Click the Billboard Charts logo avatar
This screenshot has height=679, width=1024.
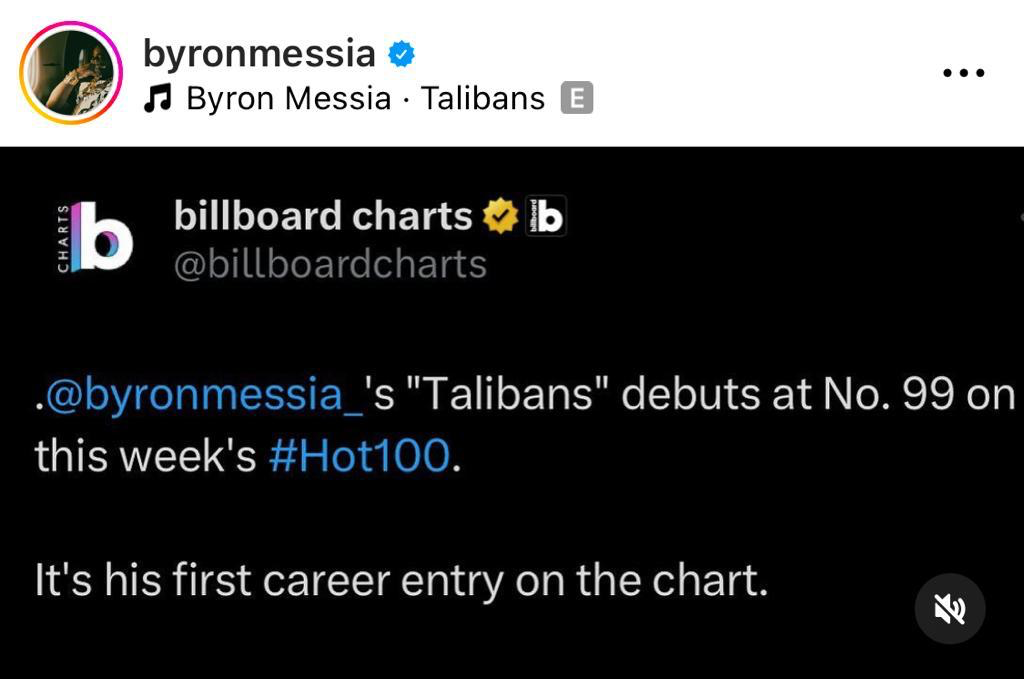[95, 237]
